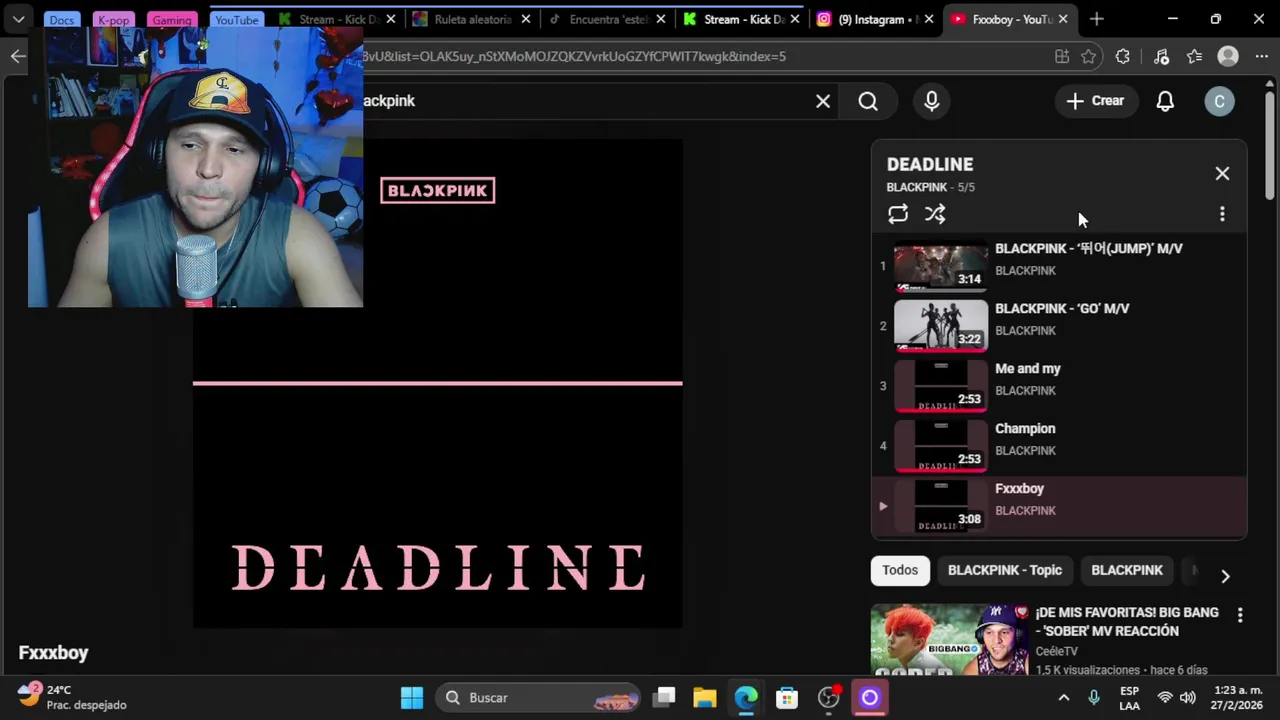This screenshot has height=720, width=1280.
Task: Open the browser extensions icon
Action: tap(1123, 57)
